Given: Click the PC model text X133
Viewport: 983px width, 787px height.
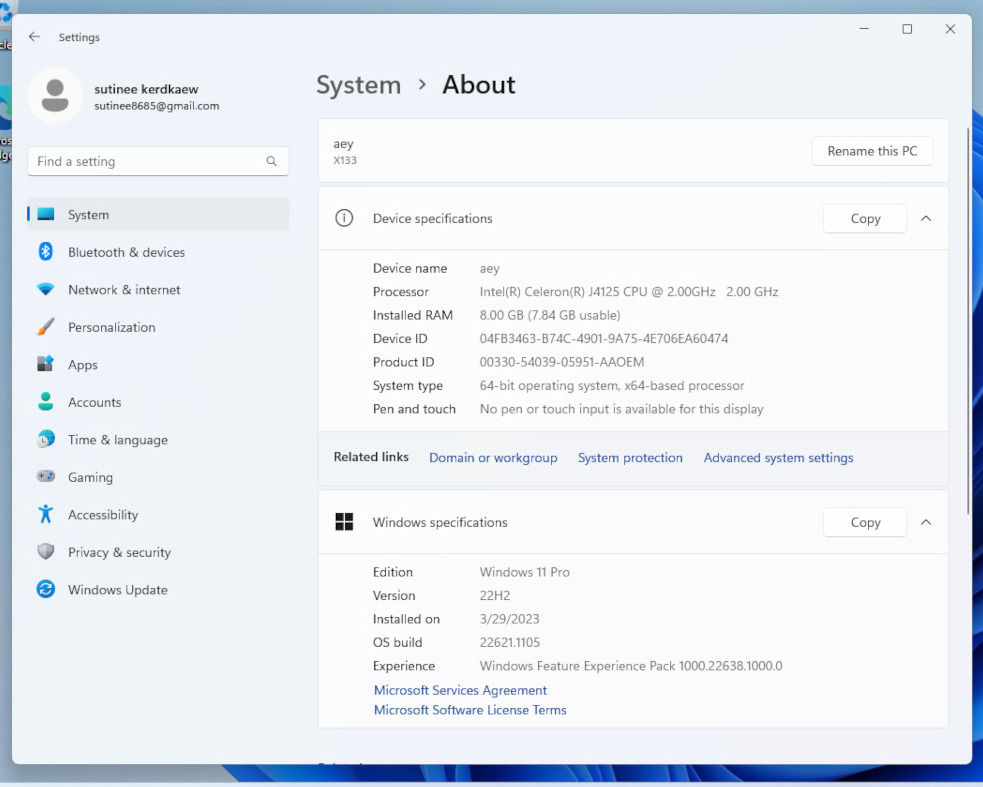Looking at the screenshot, I should pos(345,161).
